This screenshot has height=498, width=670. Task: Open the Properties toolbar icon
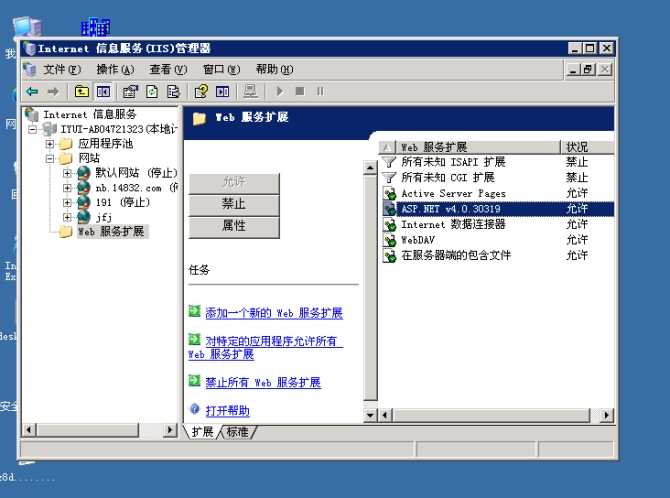(x=130, y=91)
